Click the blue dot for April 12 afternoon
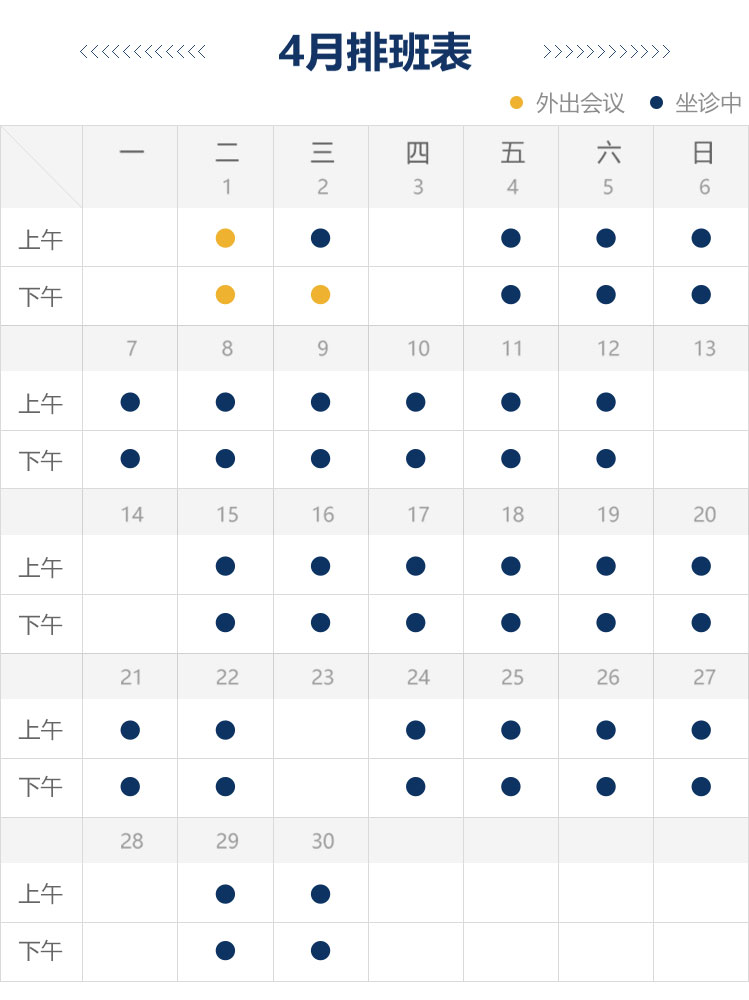Screen dimensions: 749x1000 [x=606, y=459]
